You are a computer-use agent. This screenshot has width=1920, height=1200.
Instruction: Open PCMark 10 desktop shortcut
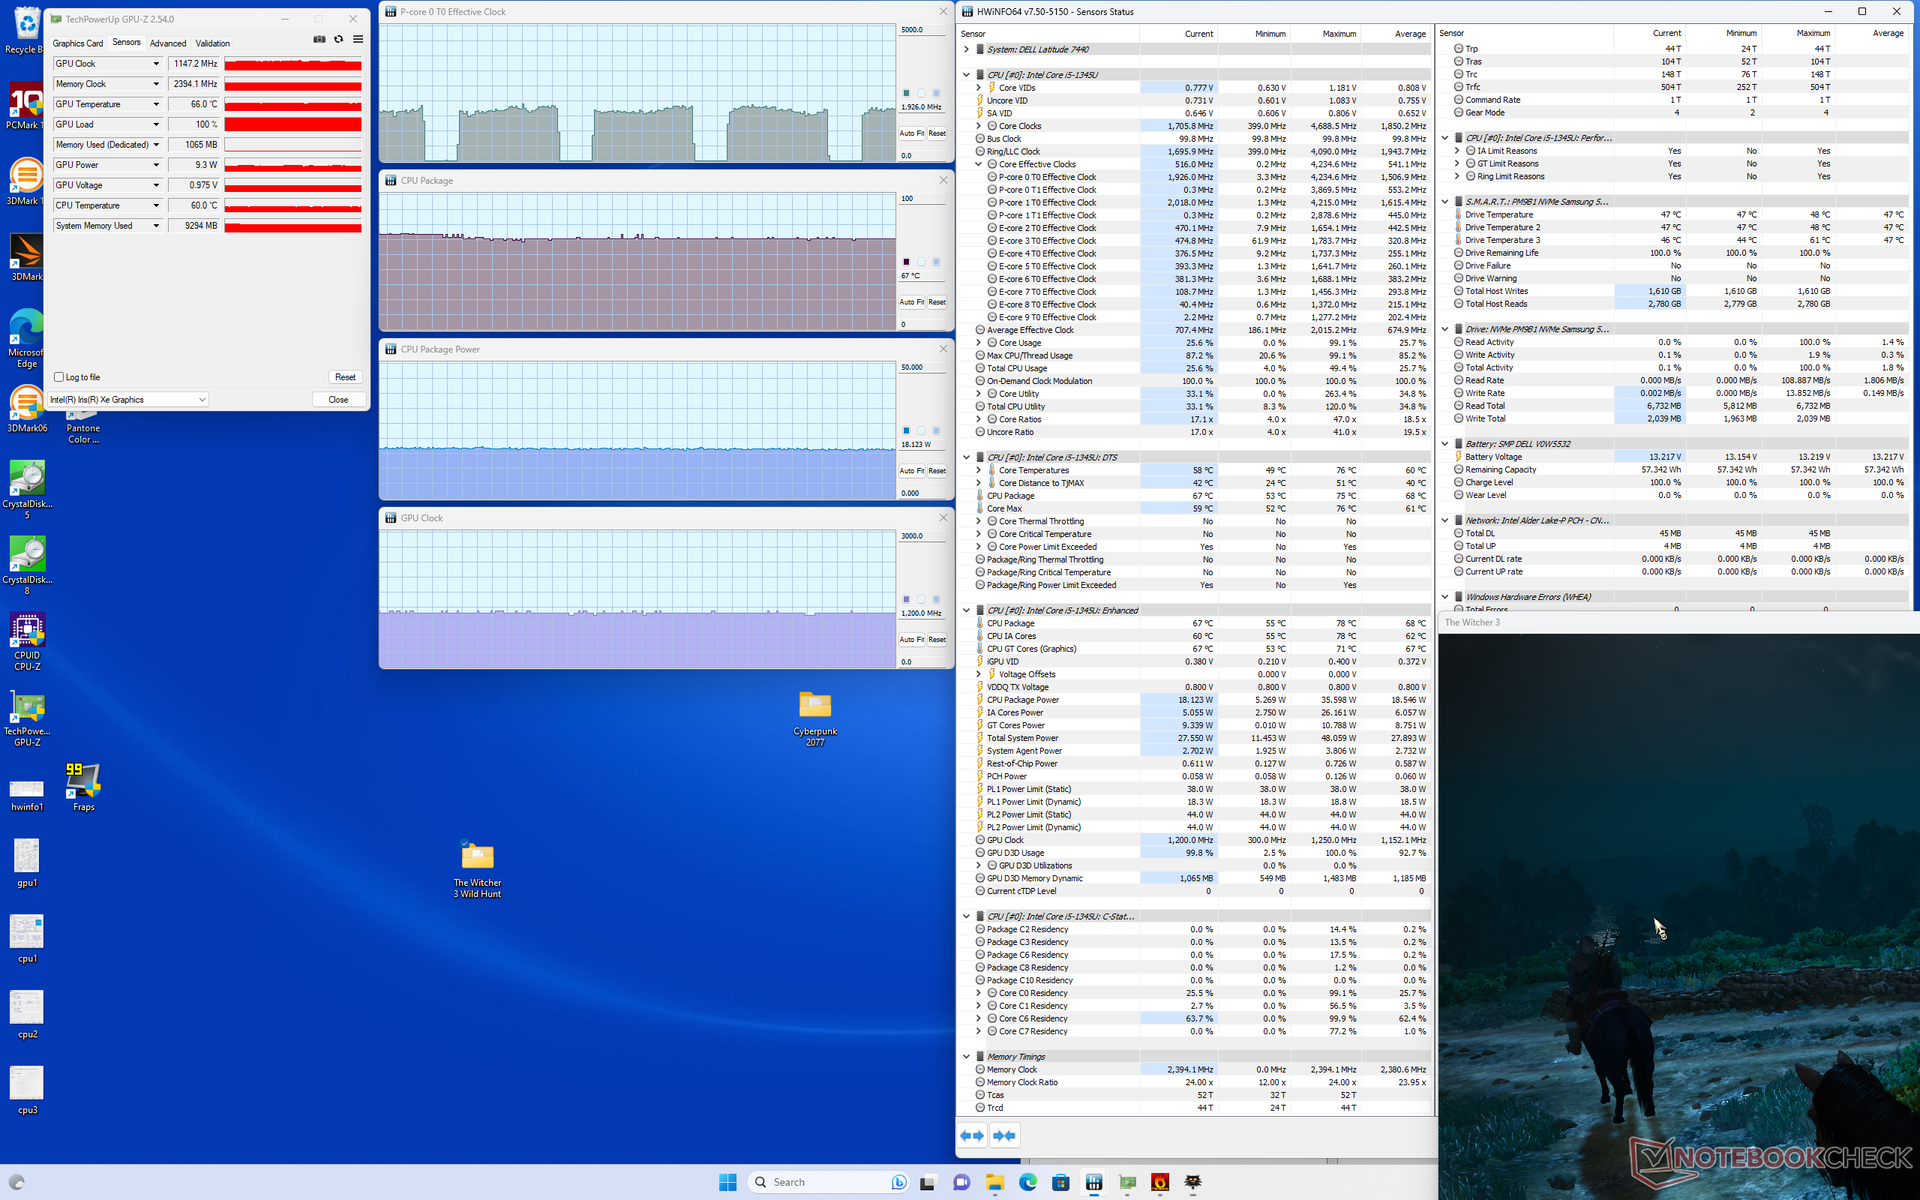point(25,106)
